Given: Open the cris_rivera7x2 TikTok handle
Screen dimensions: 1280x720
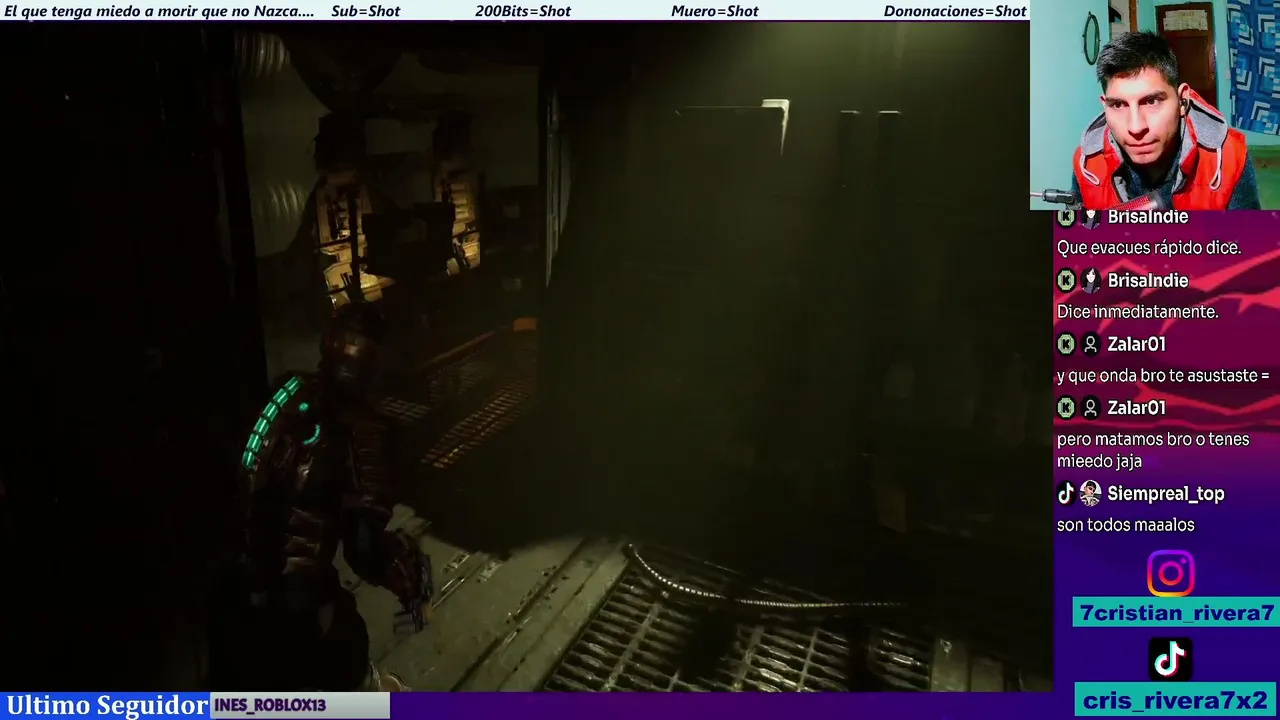Looking at the screenshot, I should pos(1176,700).
